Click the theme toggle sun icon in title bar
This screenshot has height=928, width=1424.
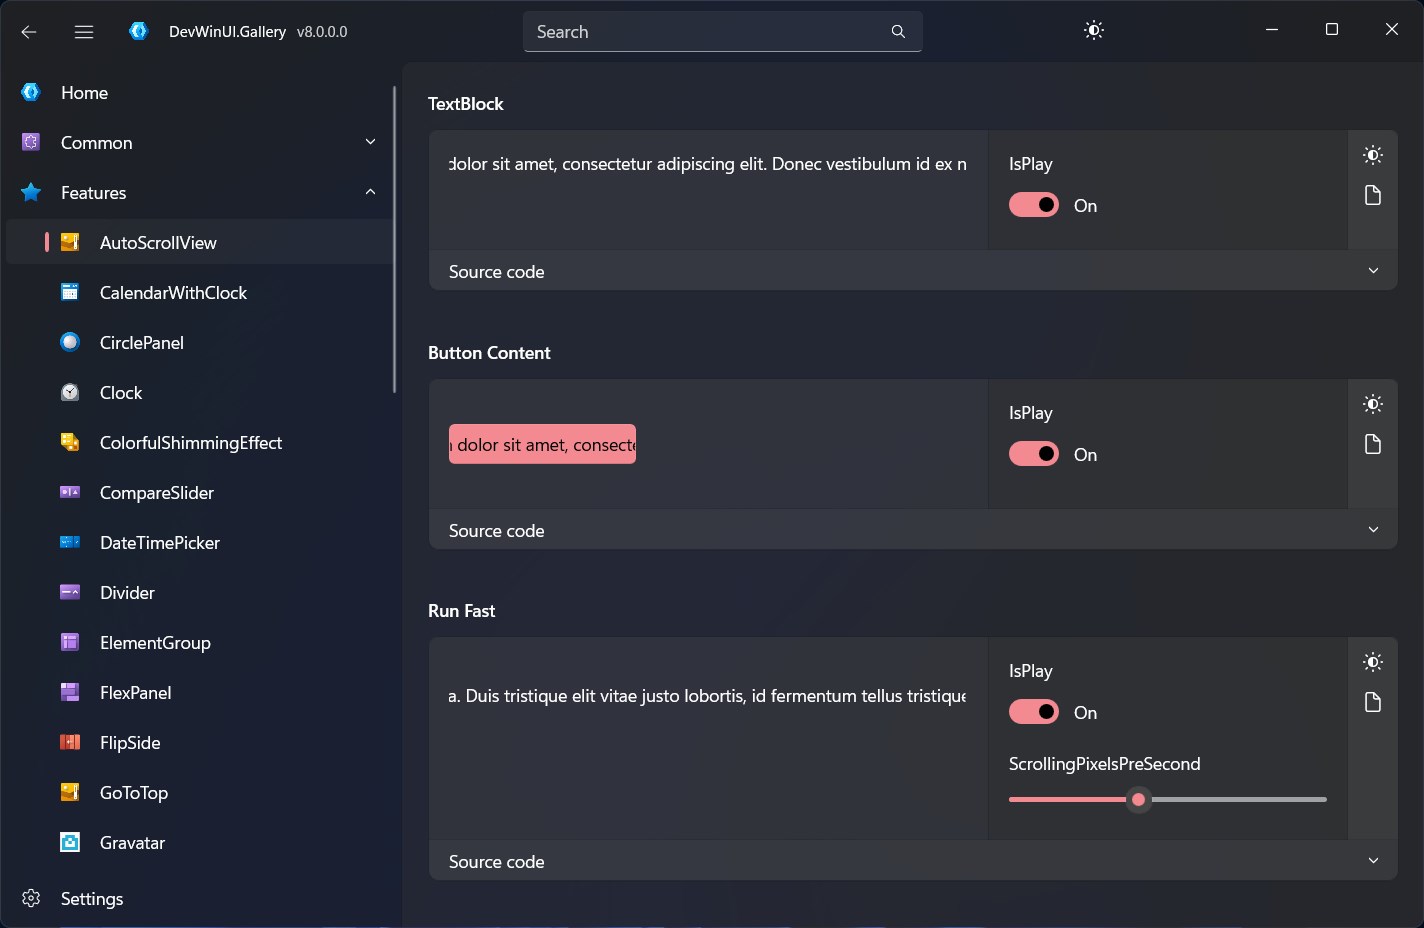click(x=1094, y=31)
